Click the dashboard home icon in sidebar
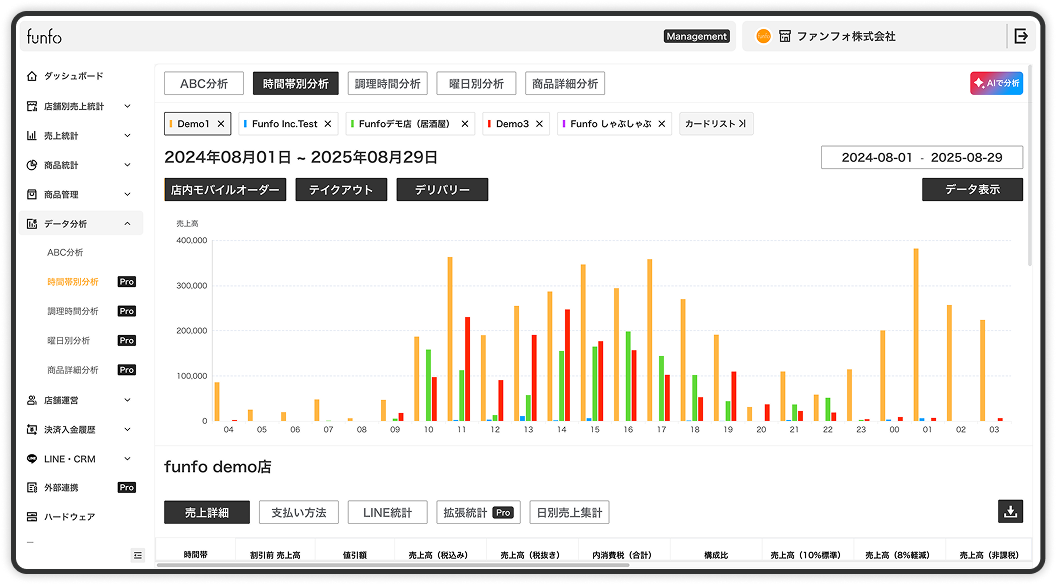The height and width of the screenshot is (585, 1057). click(33, 76)
